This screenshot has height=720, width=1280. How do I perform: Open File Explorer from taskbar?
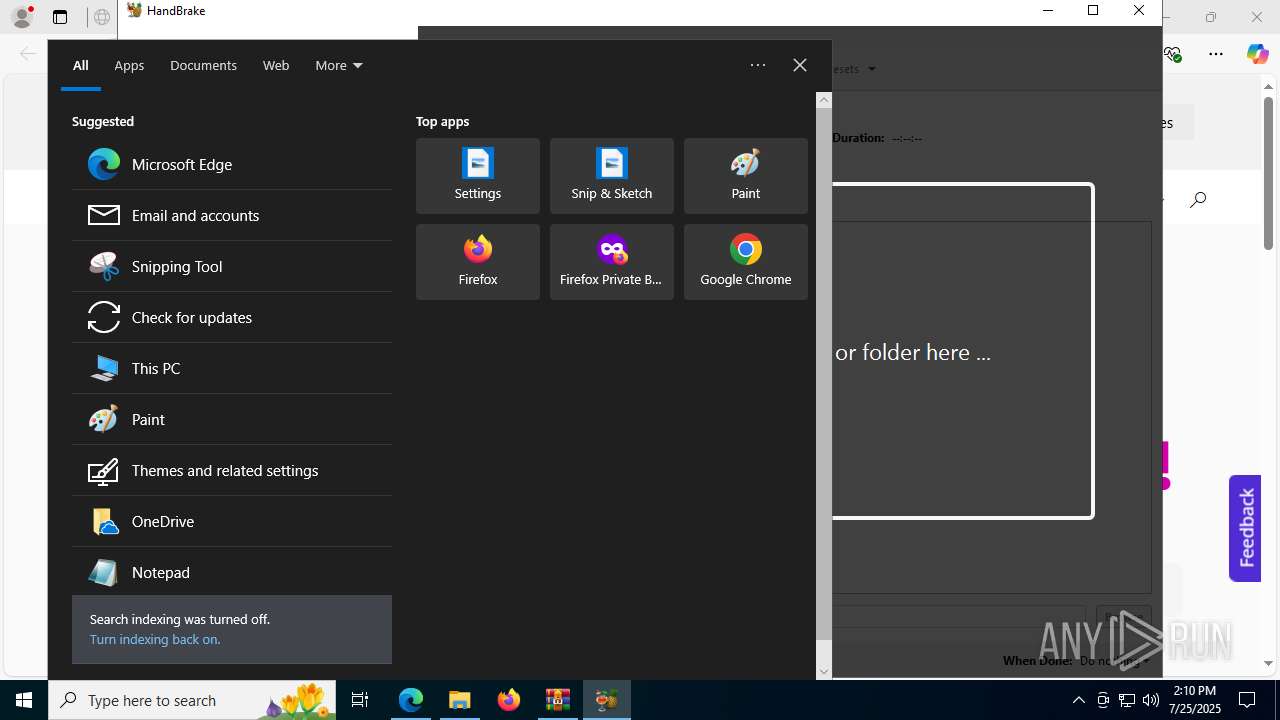point(460,700)
